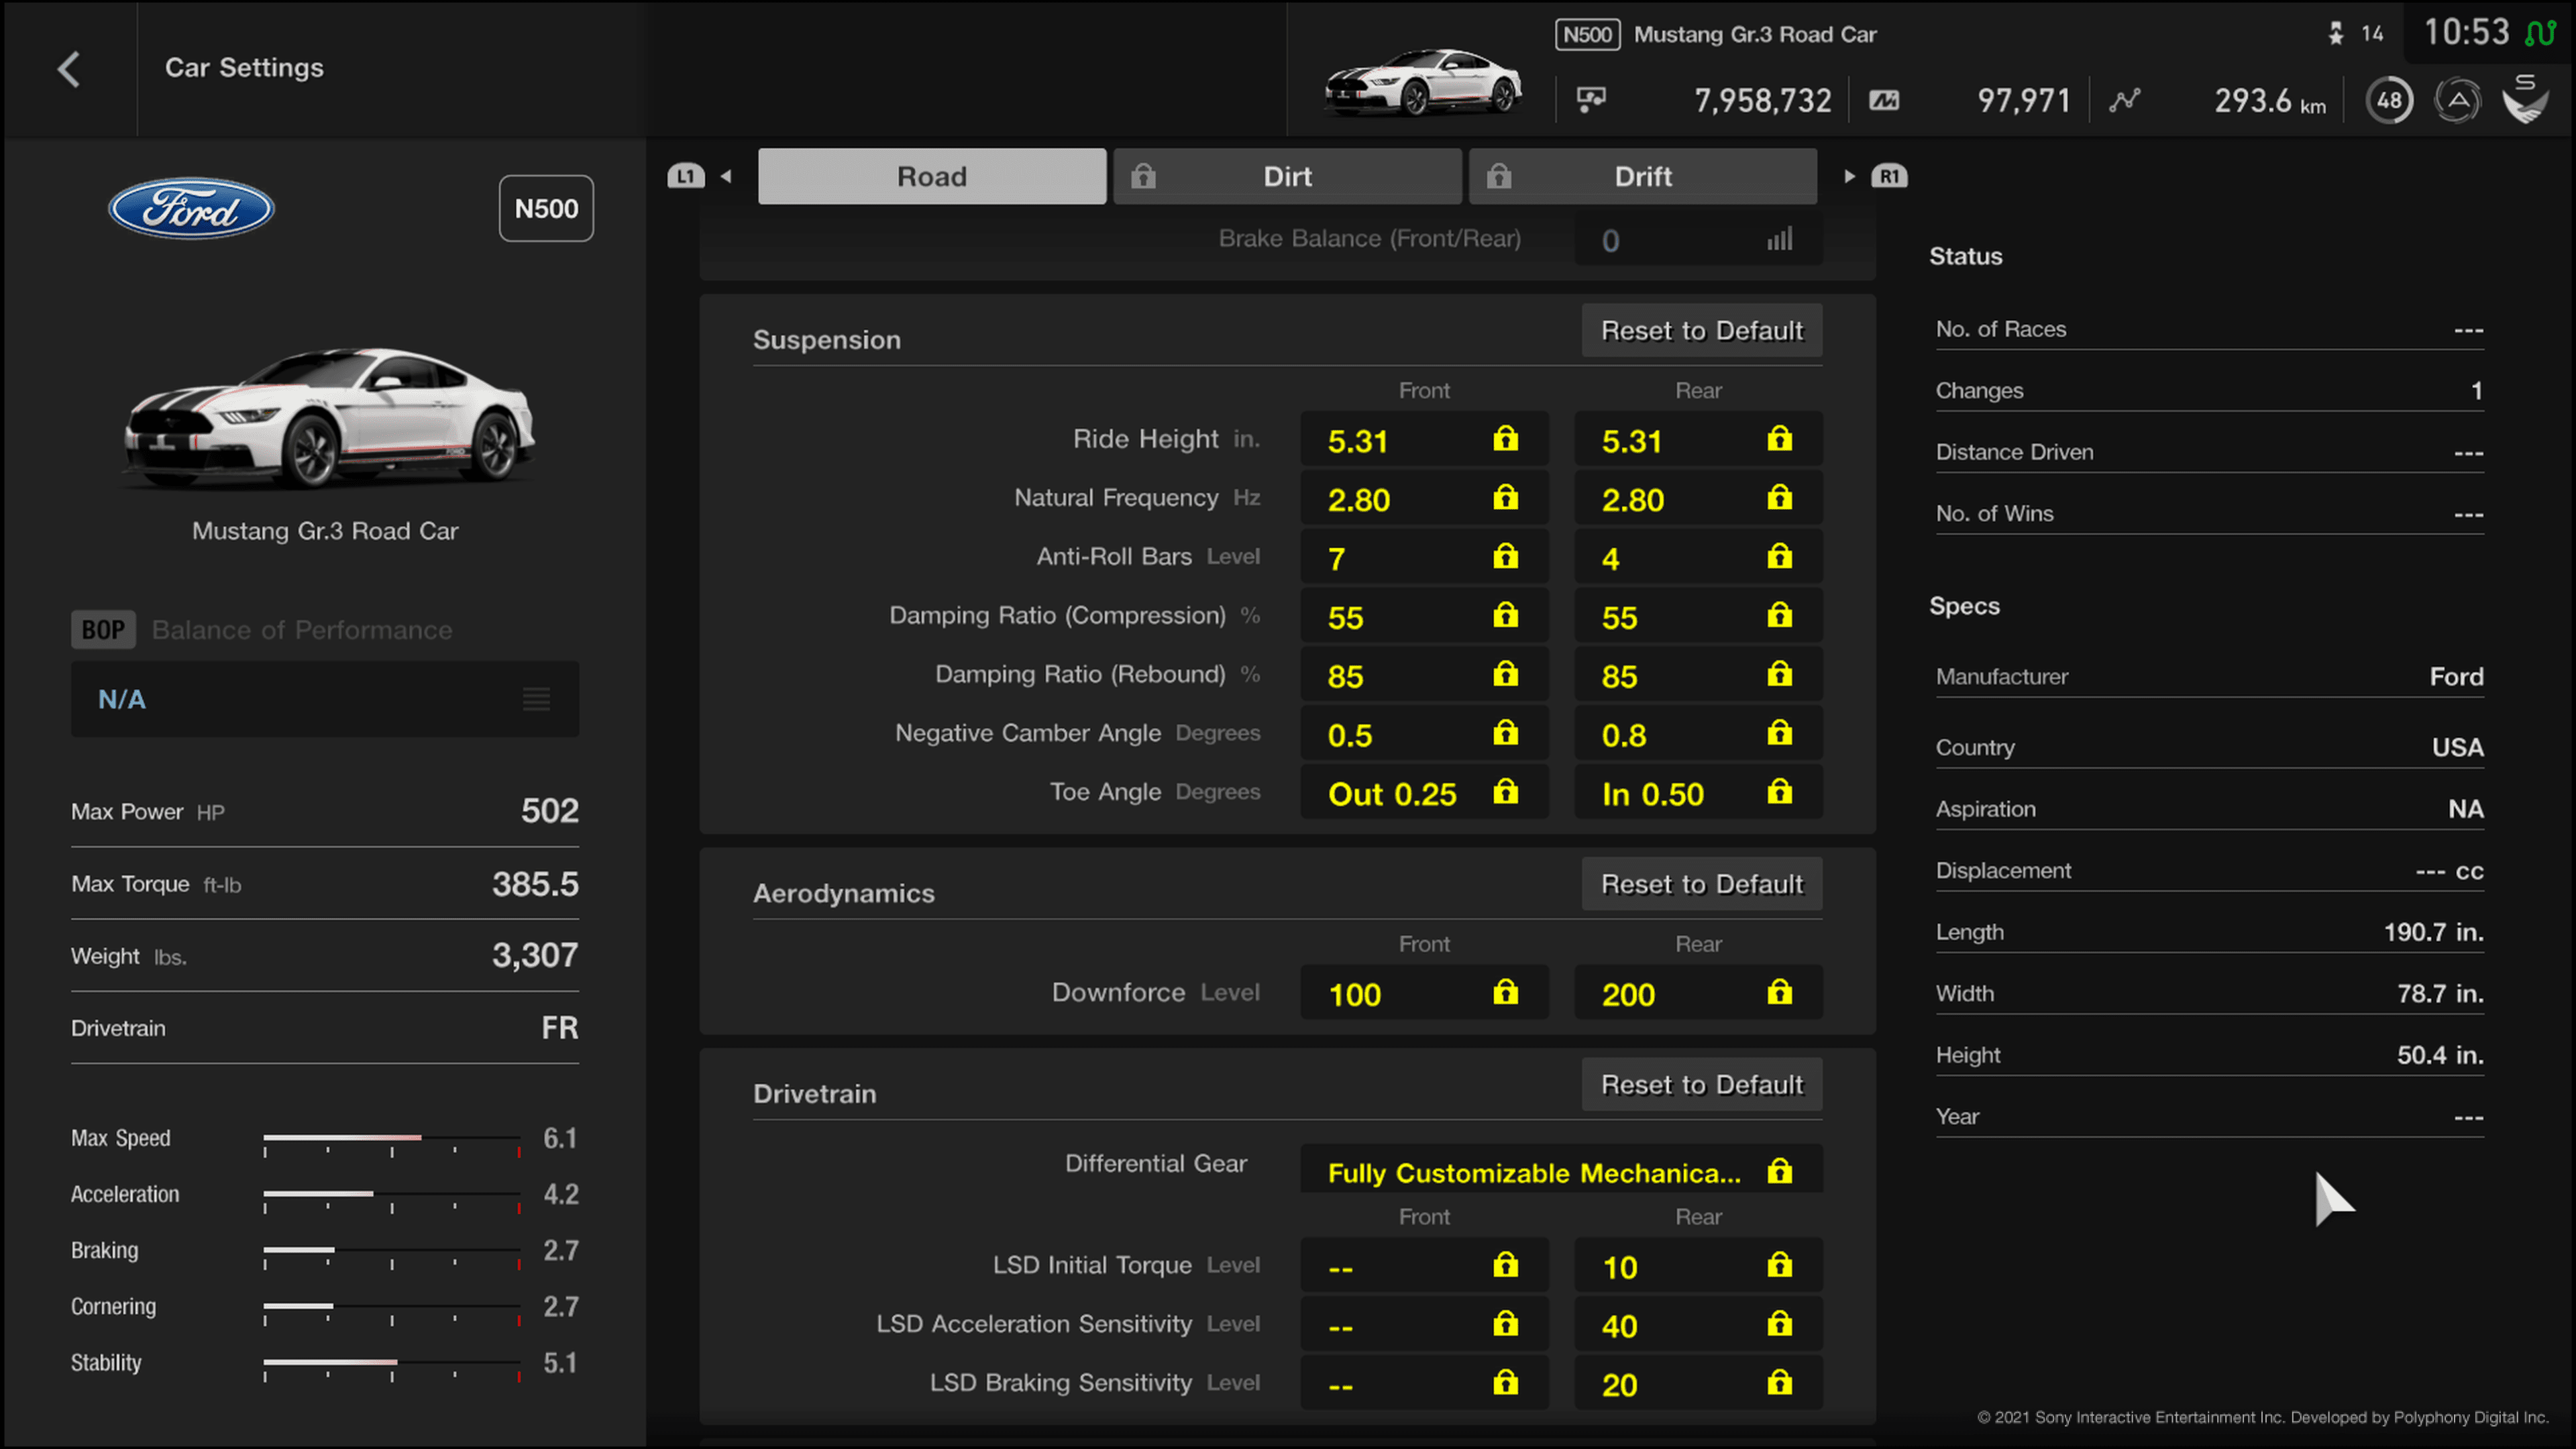Select the locked Dirt tab
The height and width of the screenshot is (1449, 2576).
pyautogui.click(x=1287, y=176)
